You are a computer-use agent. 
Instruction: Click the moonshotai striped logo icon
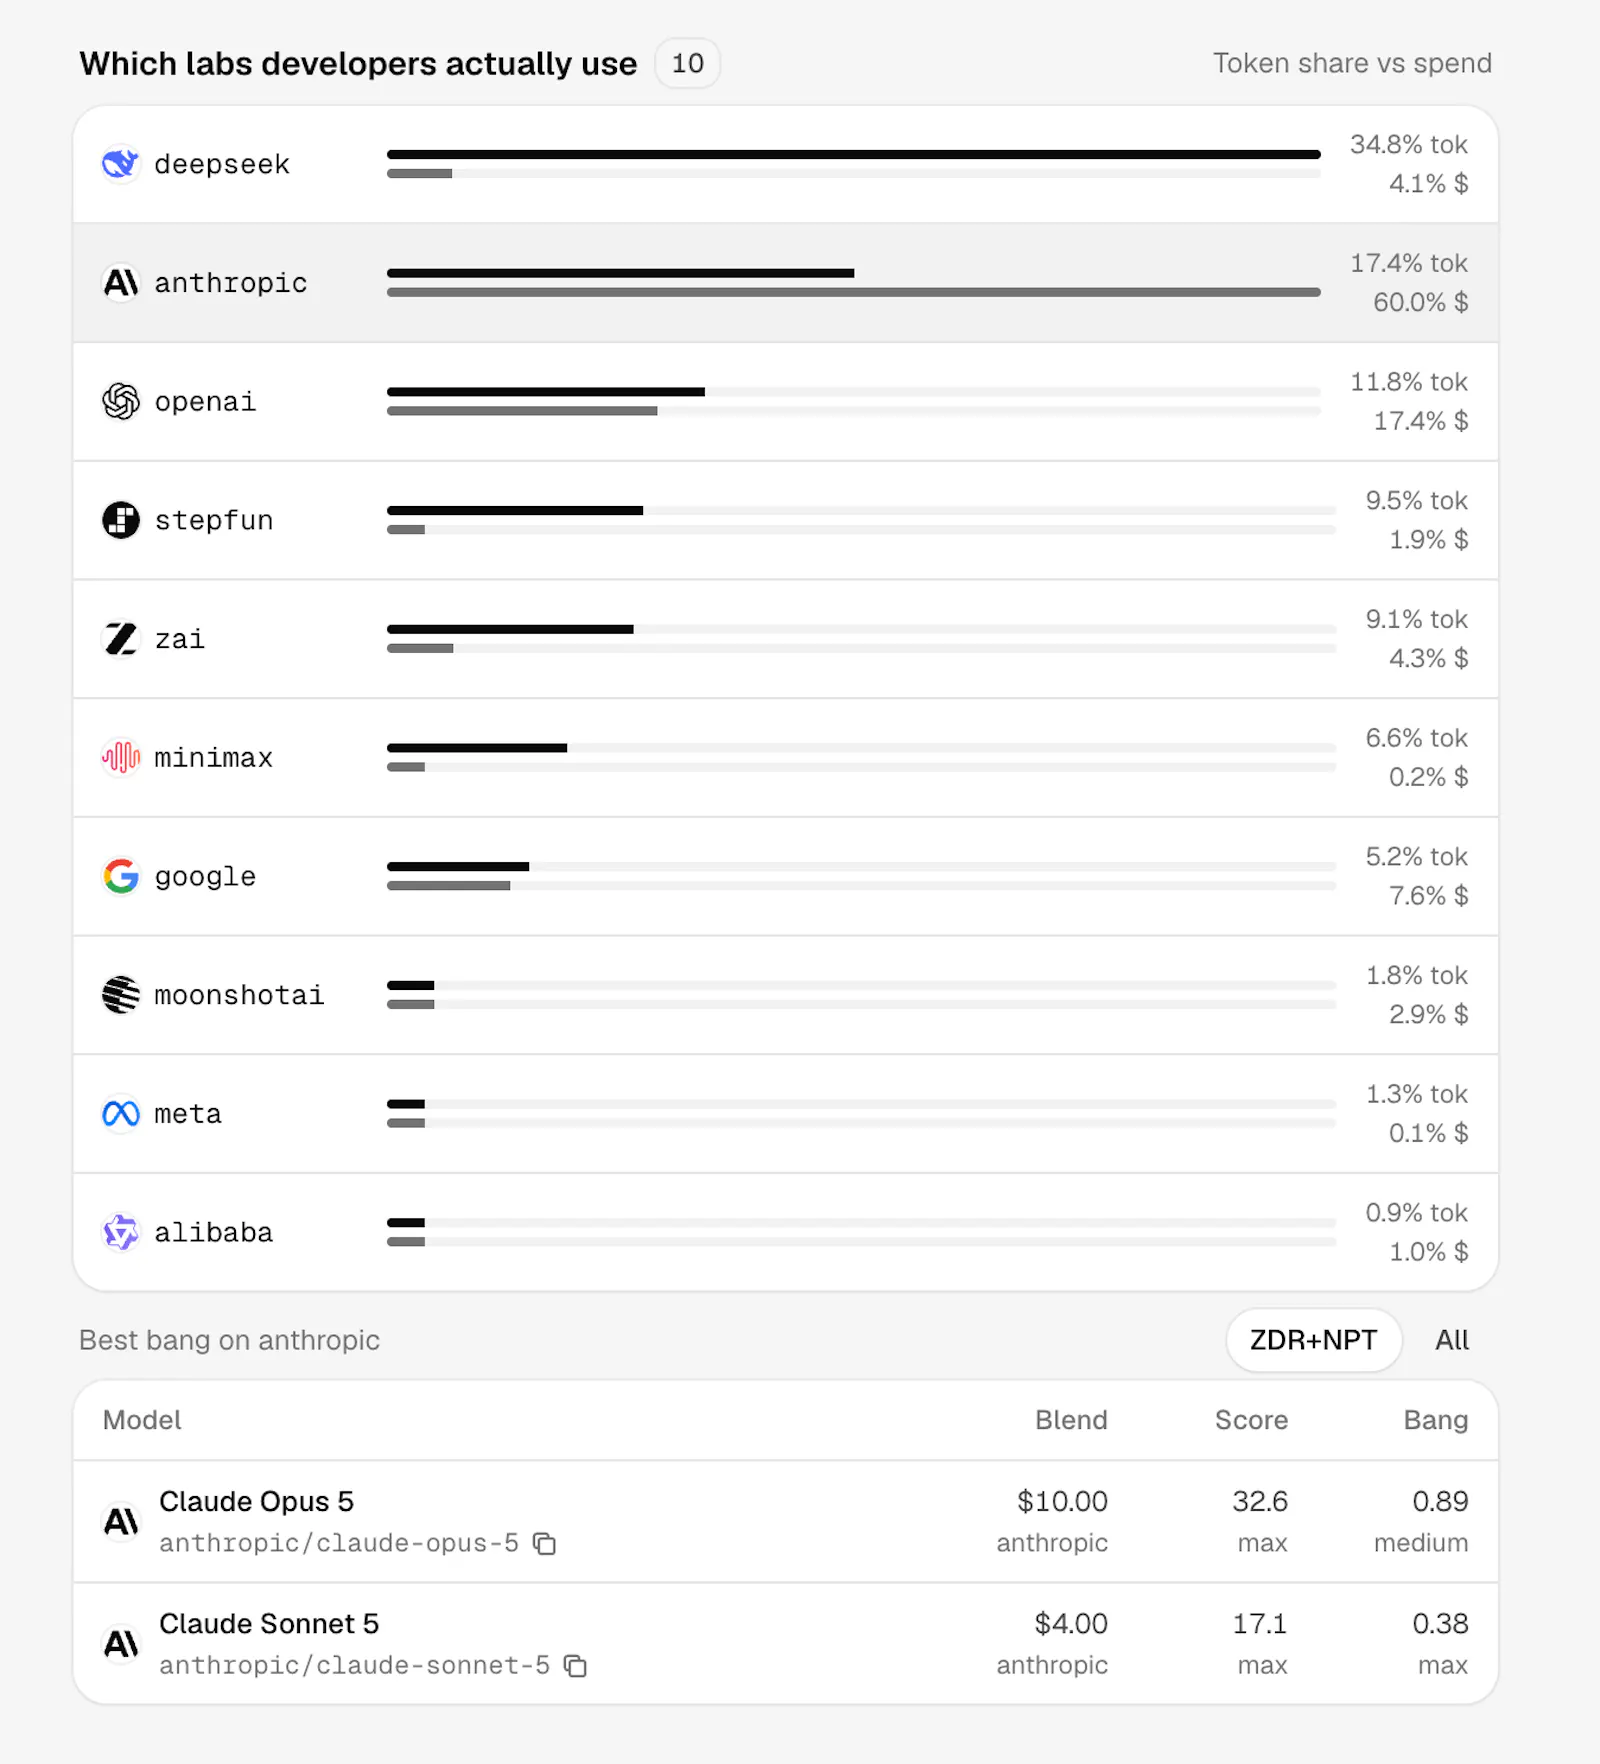pos(121,995)
